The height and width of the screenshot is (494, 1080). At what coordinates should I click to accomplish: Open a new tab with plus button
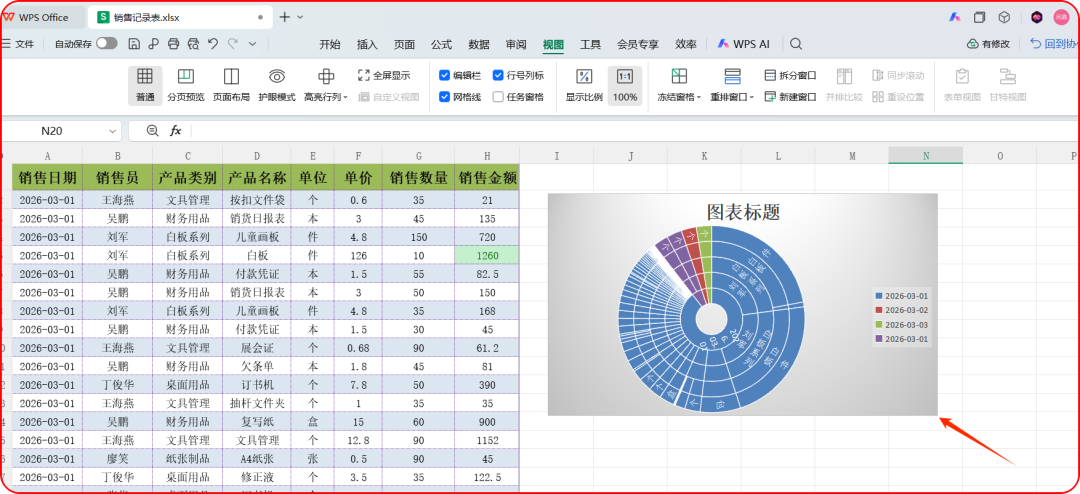285,17
